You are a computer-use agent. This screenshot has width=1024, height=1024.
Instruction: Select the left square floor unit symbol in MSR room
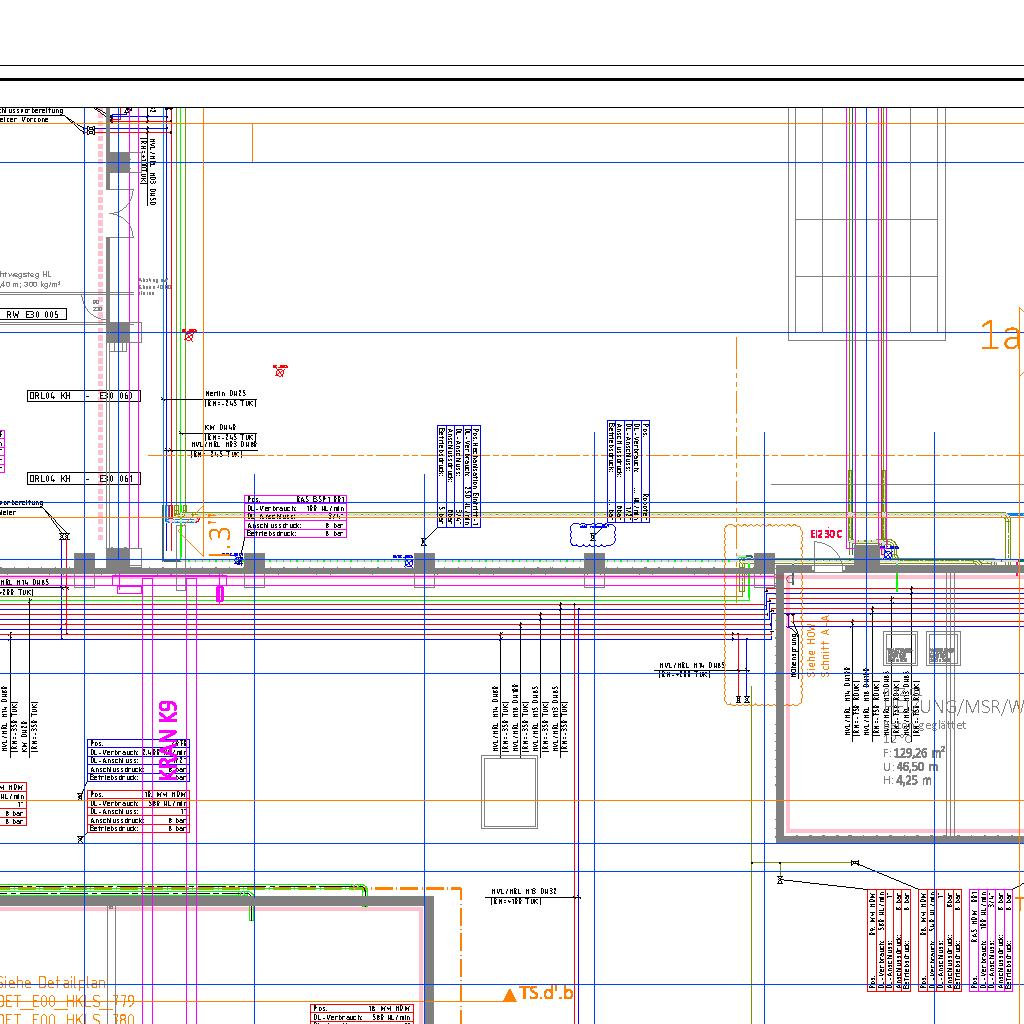[900, 651]
